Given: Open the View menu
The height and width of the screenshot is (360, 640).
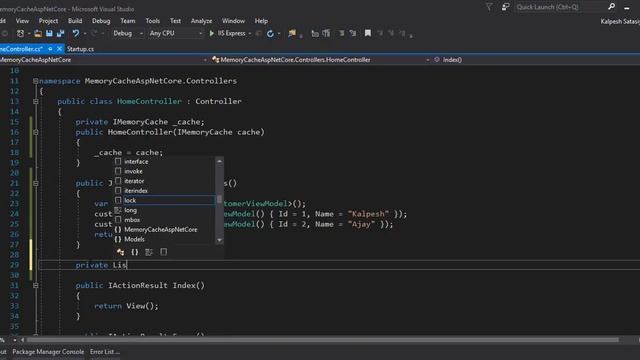Looking at the screenshot, I should 22,21.
